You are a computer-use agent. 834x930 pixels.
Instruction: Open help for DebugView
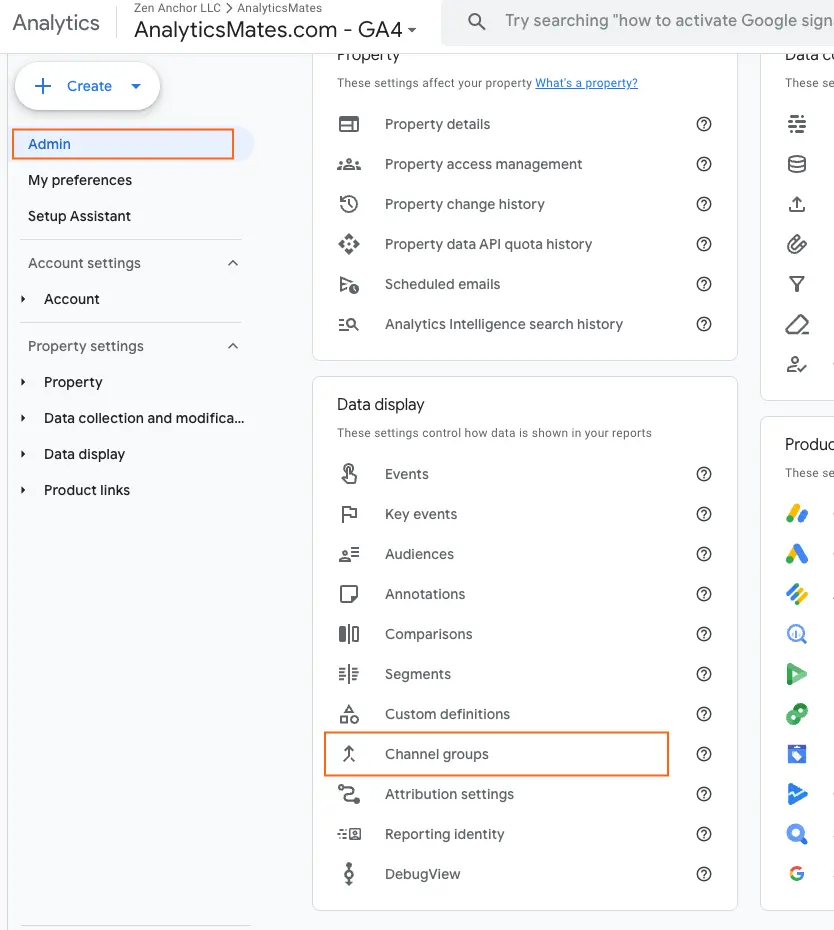point(704,874)
